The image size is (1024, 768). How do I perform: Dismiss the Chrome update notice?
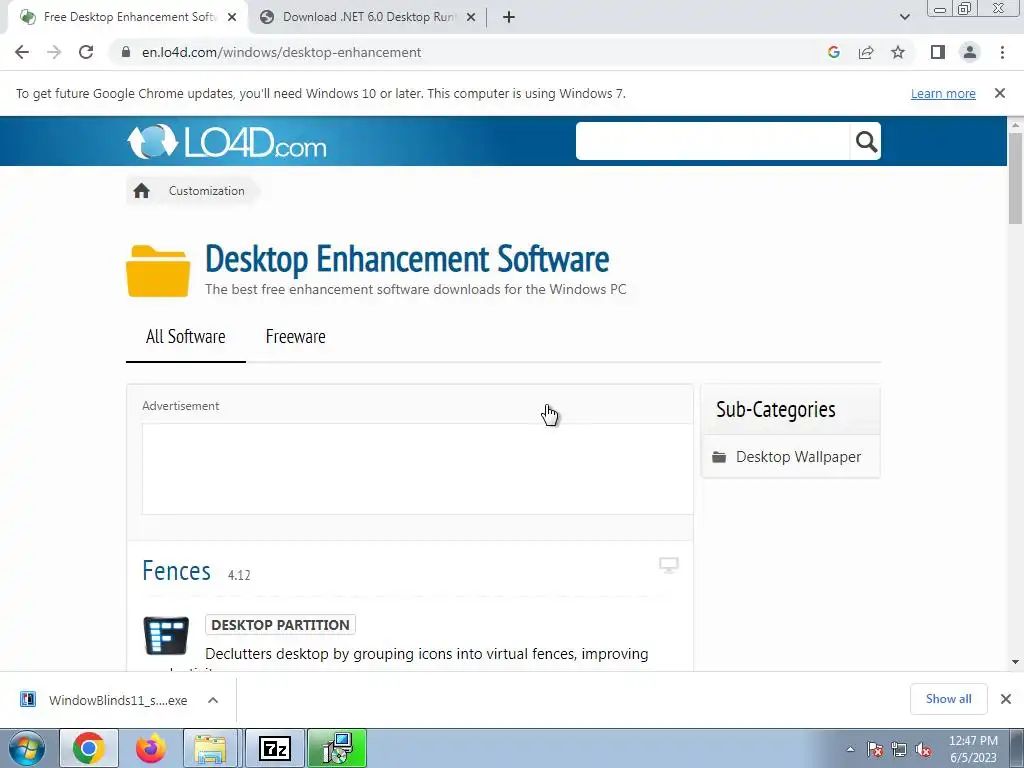[x=999, y=93]
